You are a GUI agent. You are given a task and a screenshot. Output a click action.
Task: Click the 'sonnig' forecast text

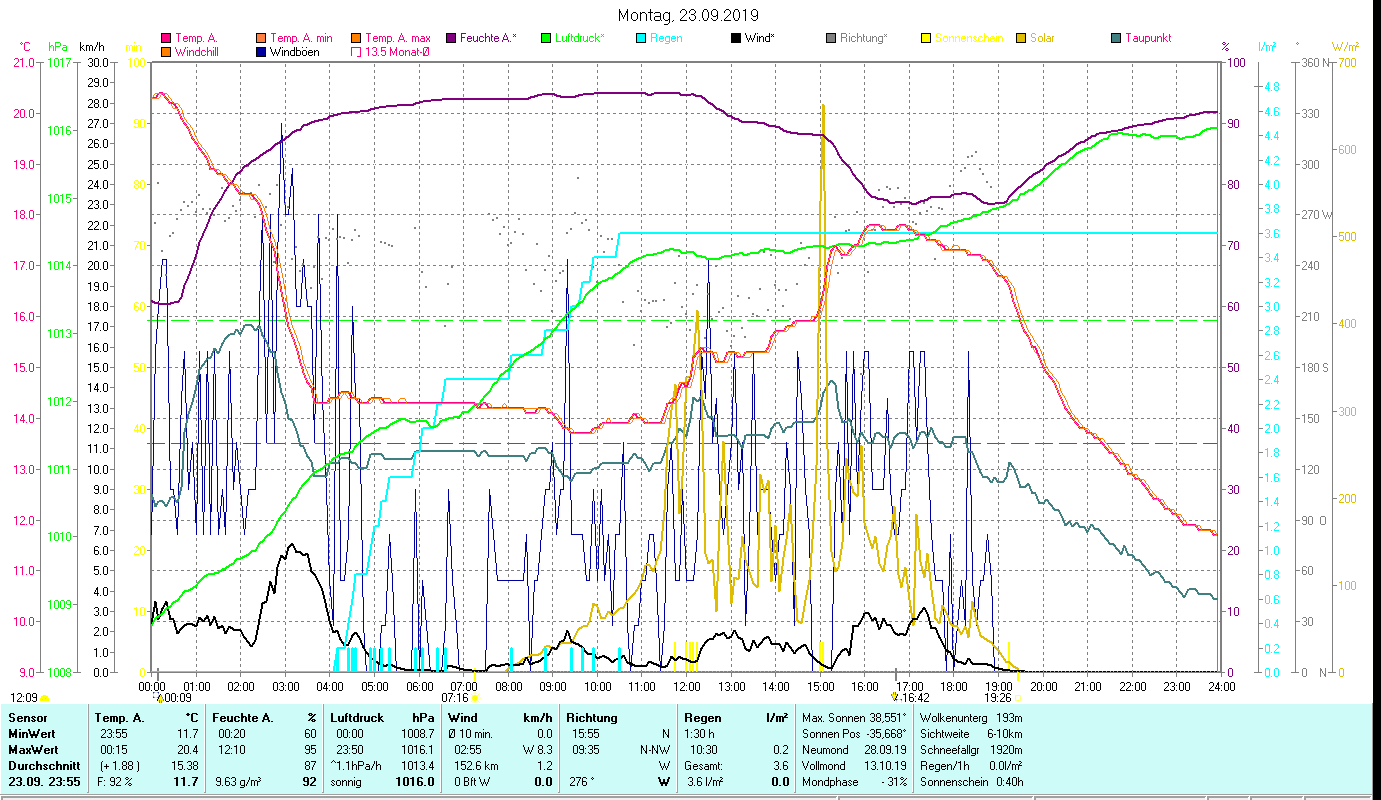tap(346, 782)
